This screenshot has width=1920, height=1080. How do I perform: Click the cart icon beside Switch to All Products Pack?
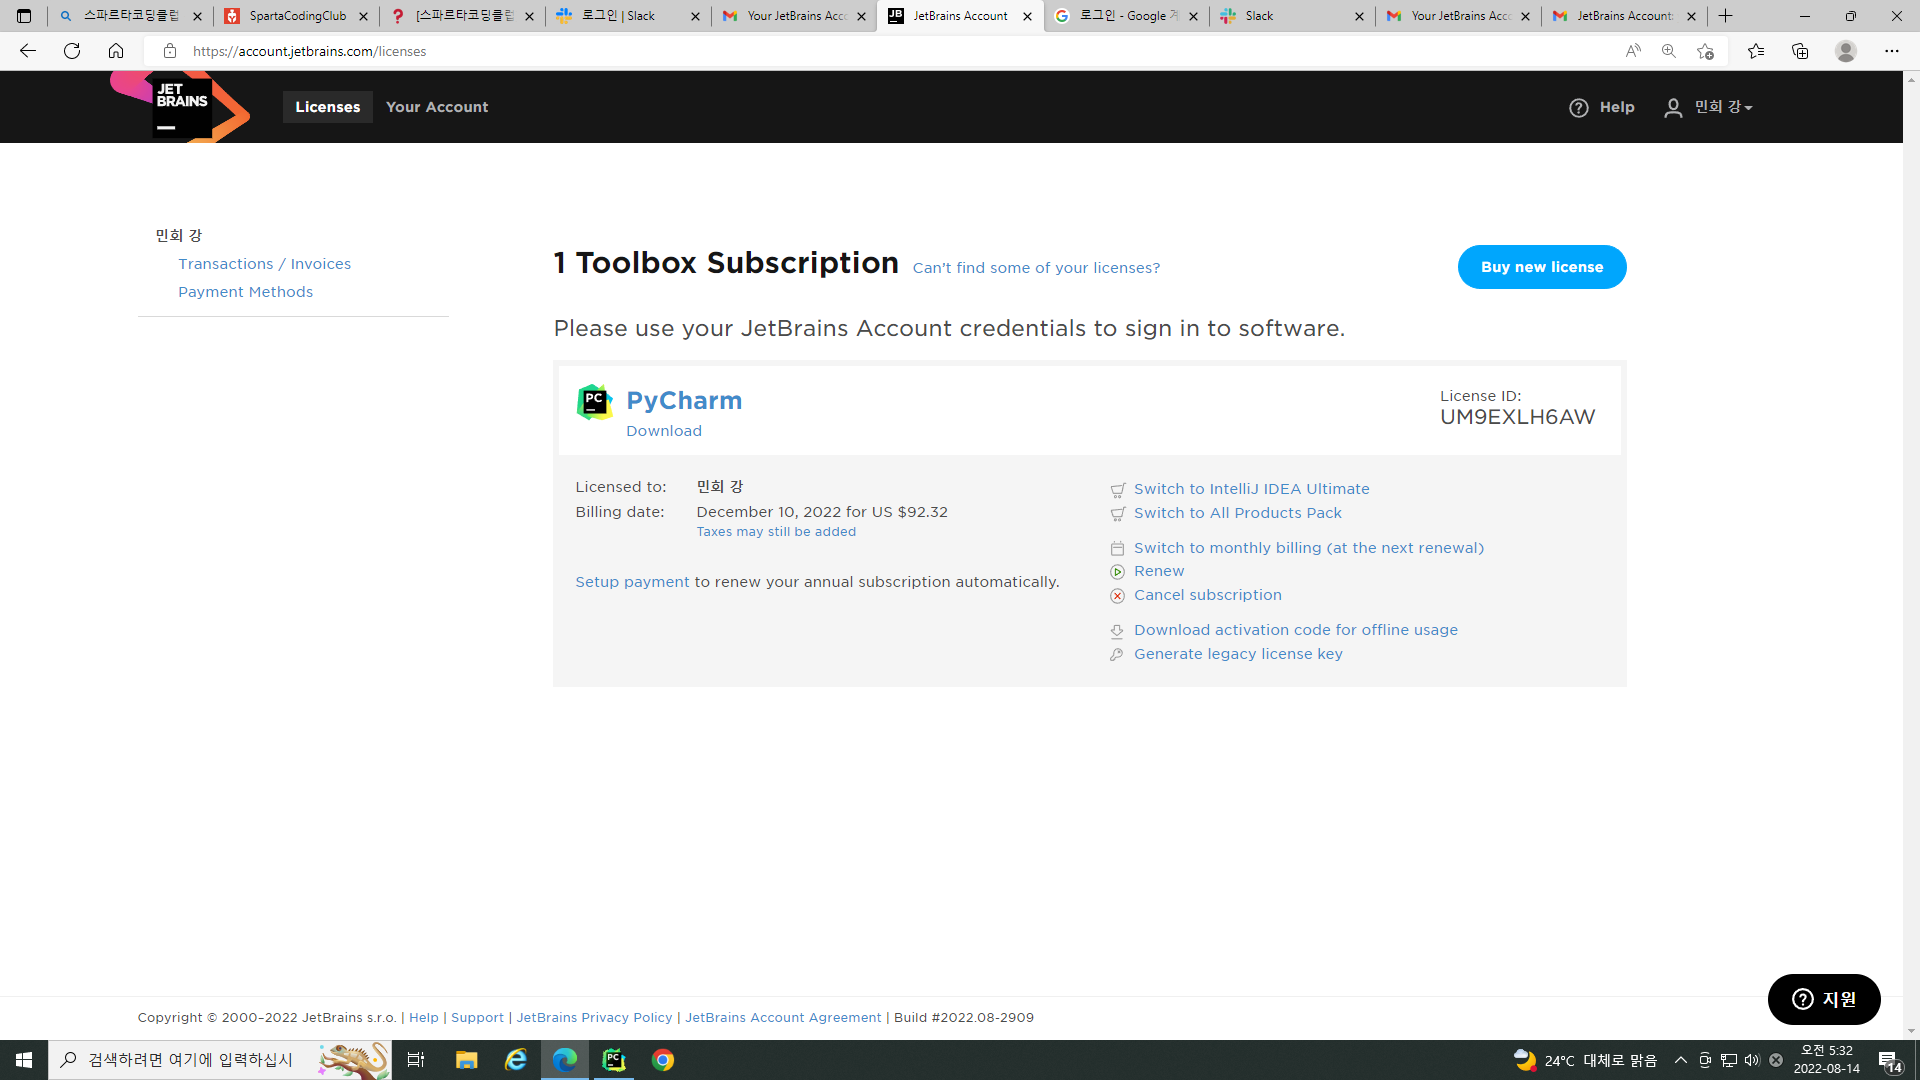tap(1118, 514)
